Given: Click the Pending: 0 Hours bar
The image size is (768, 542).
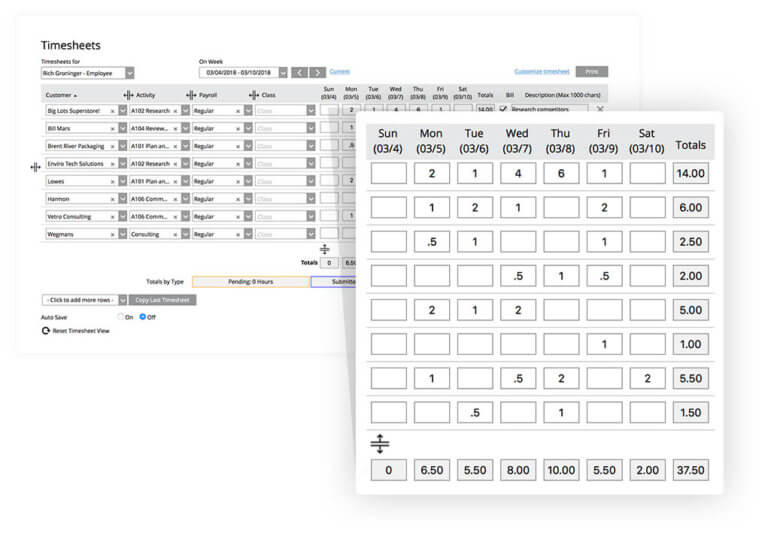Looking at the screenshot, I should coord(251,282).
